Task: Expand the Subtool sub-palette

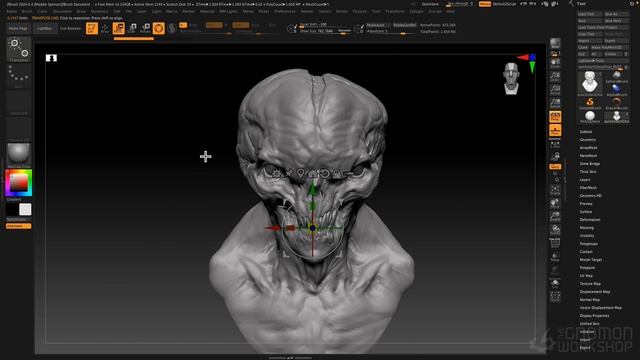Action: (586, 131)
